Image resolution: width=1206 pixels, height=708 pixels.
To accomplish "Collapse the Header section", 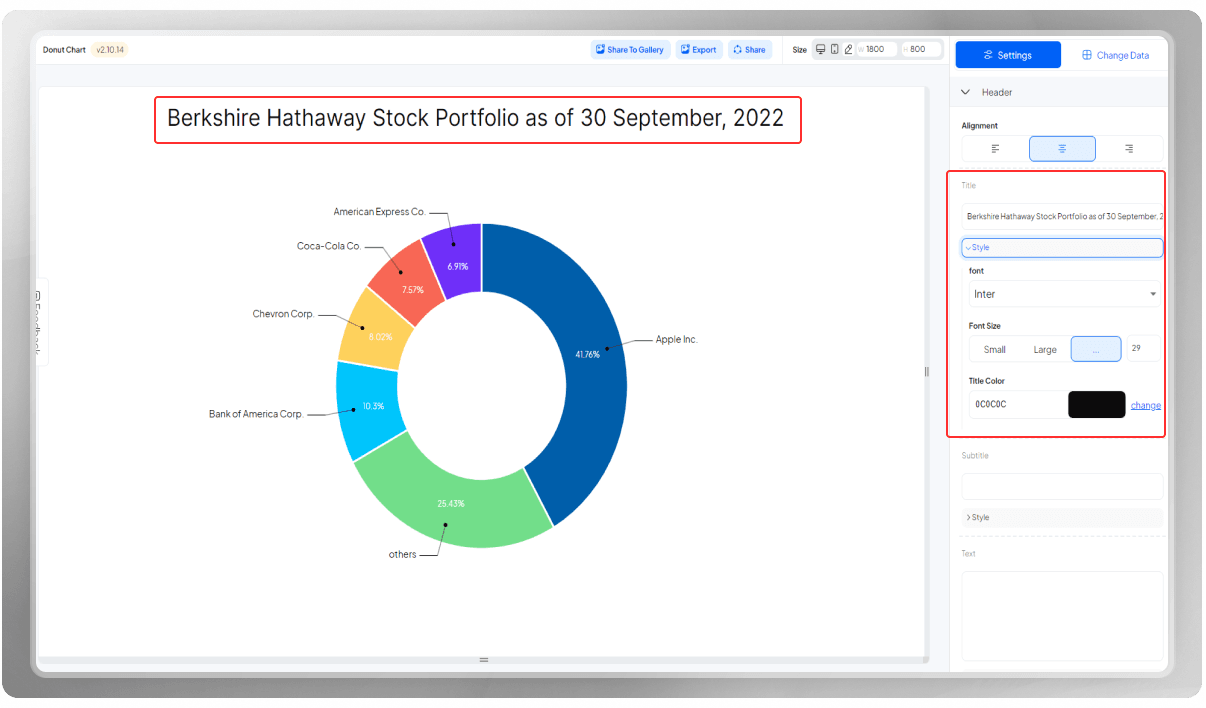I will pos(966,92).
